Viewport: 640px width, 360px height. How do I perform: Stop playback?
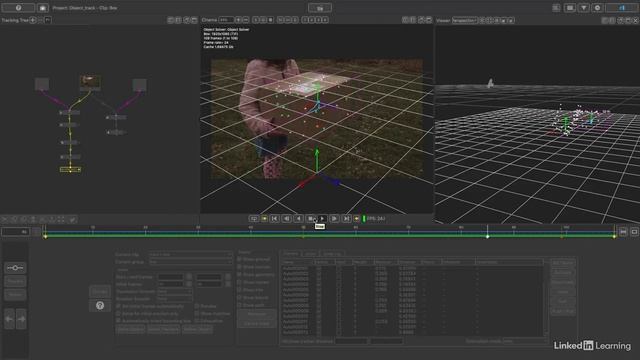tap(311, 219)
